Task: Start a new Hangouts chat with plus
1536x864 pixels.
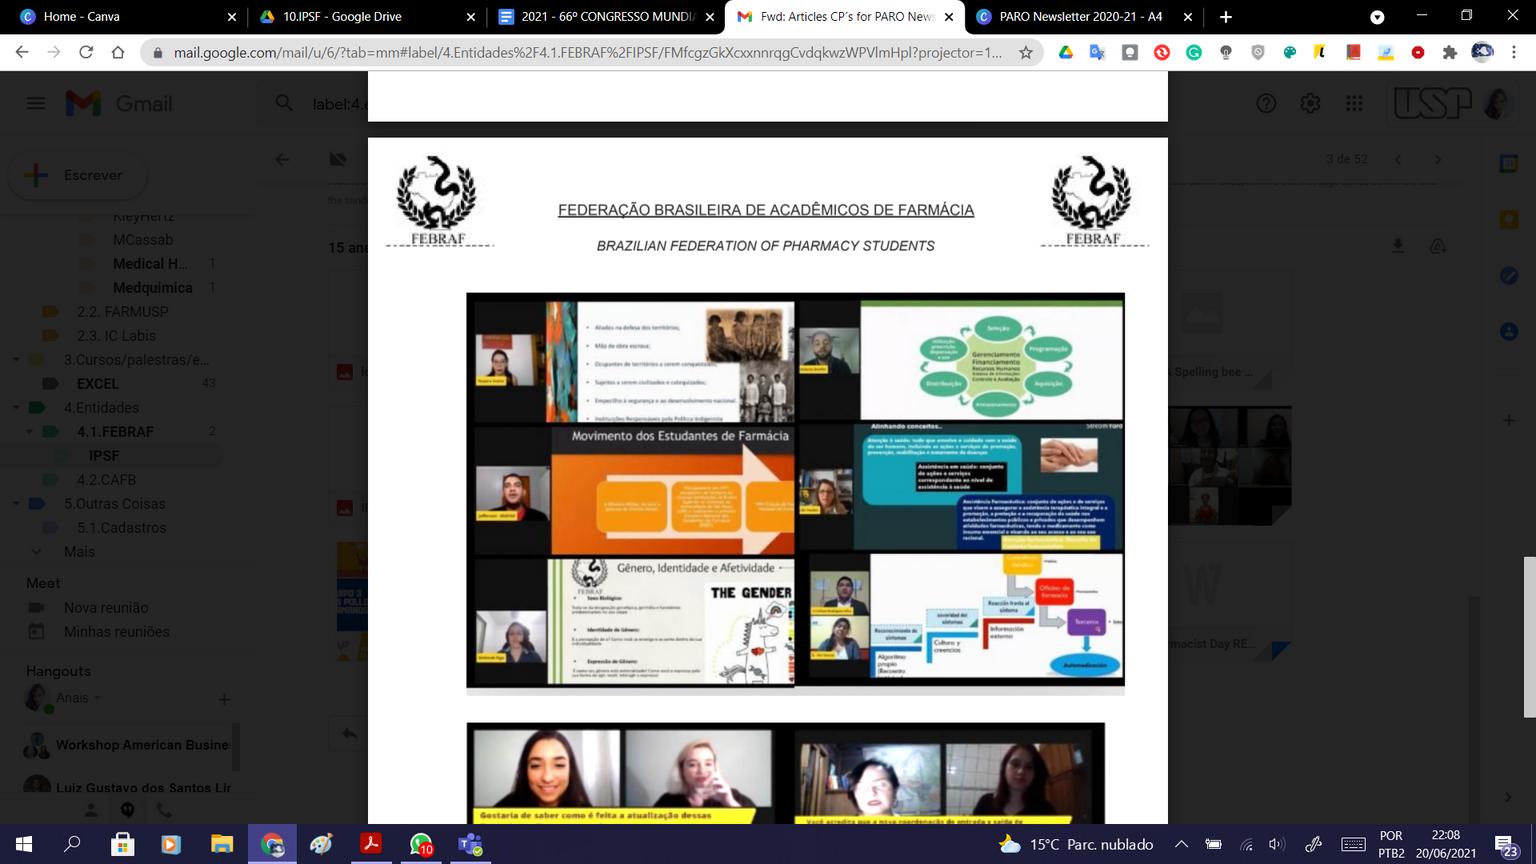Action: 224,699
